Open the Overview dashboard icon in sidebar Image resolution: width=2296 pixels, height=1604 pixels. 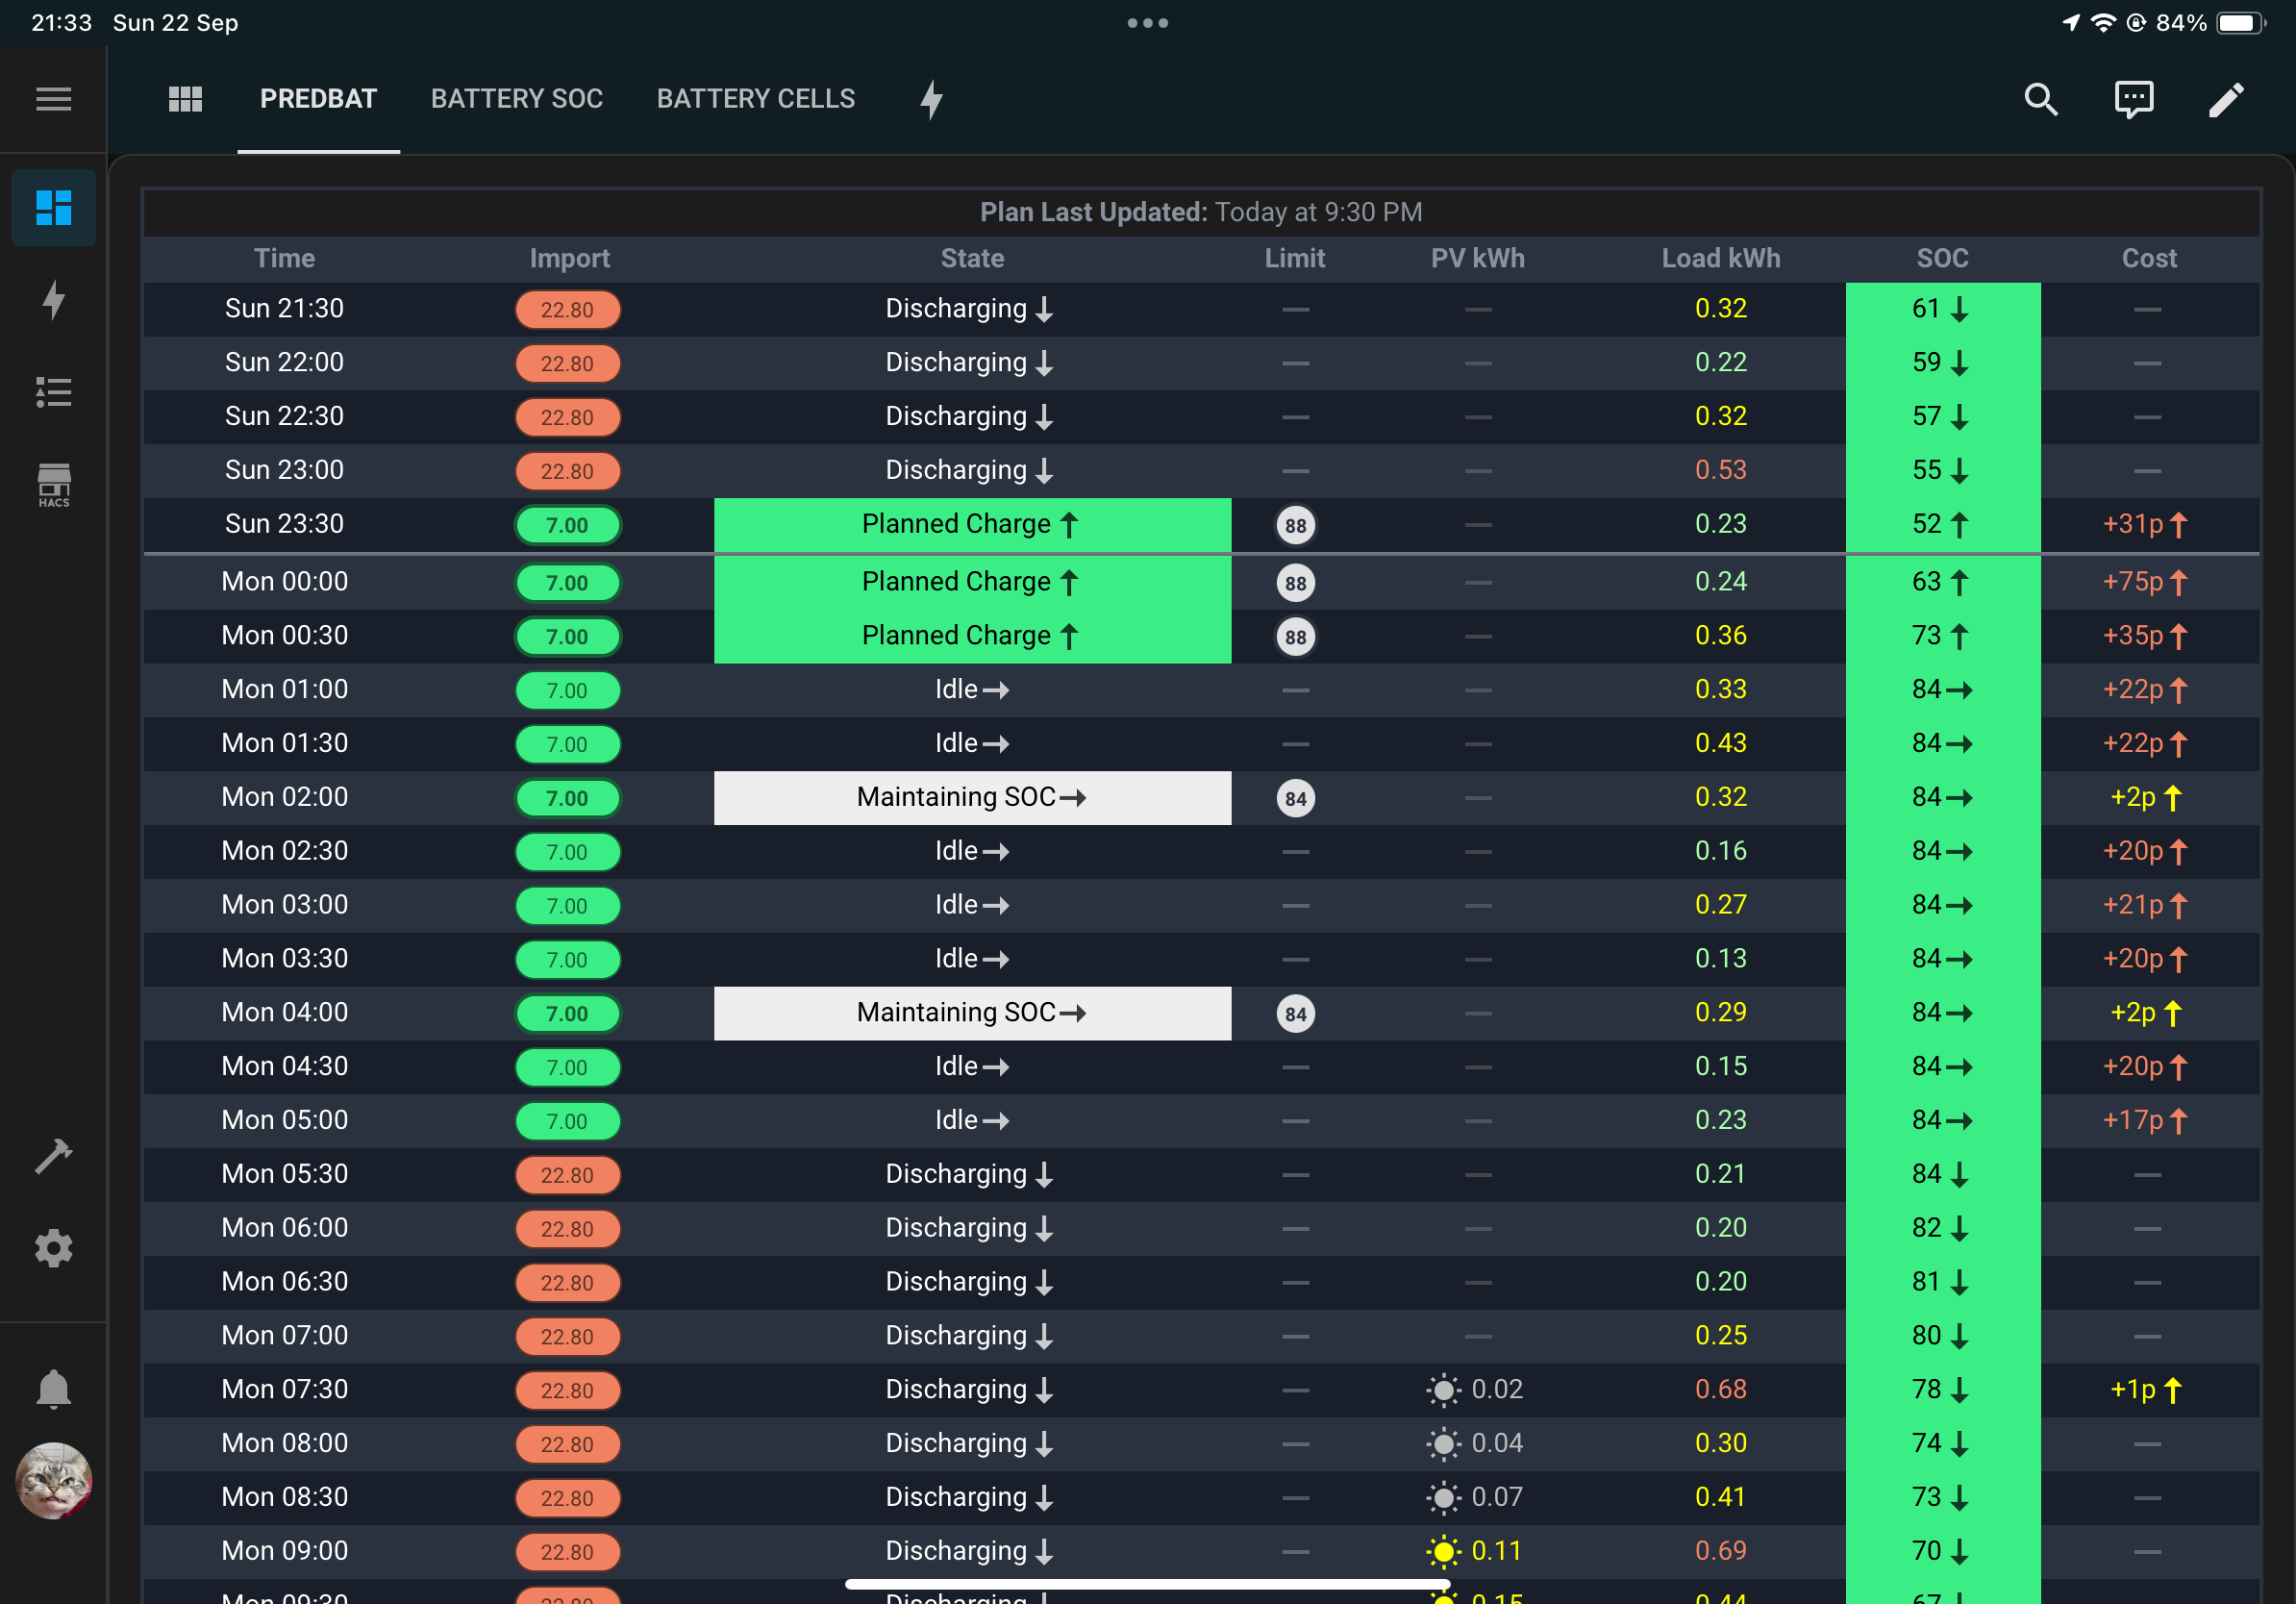[x=53, y=208]
